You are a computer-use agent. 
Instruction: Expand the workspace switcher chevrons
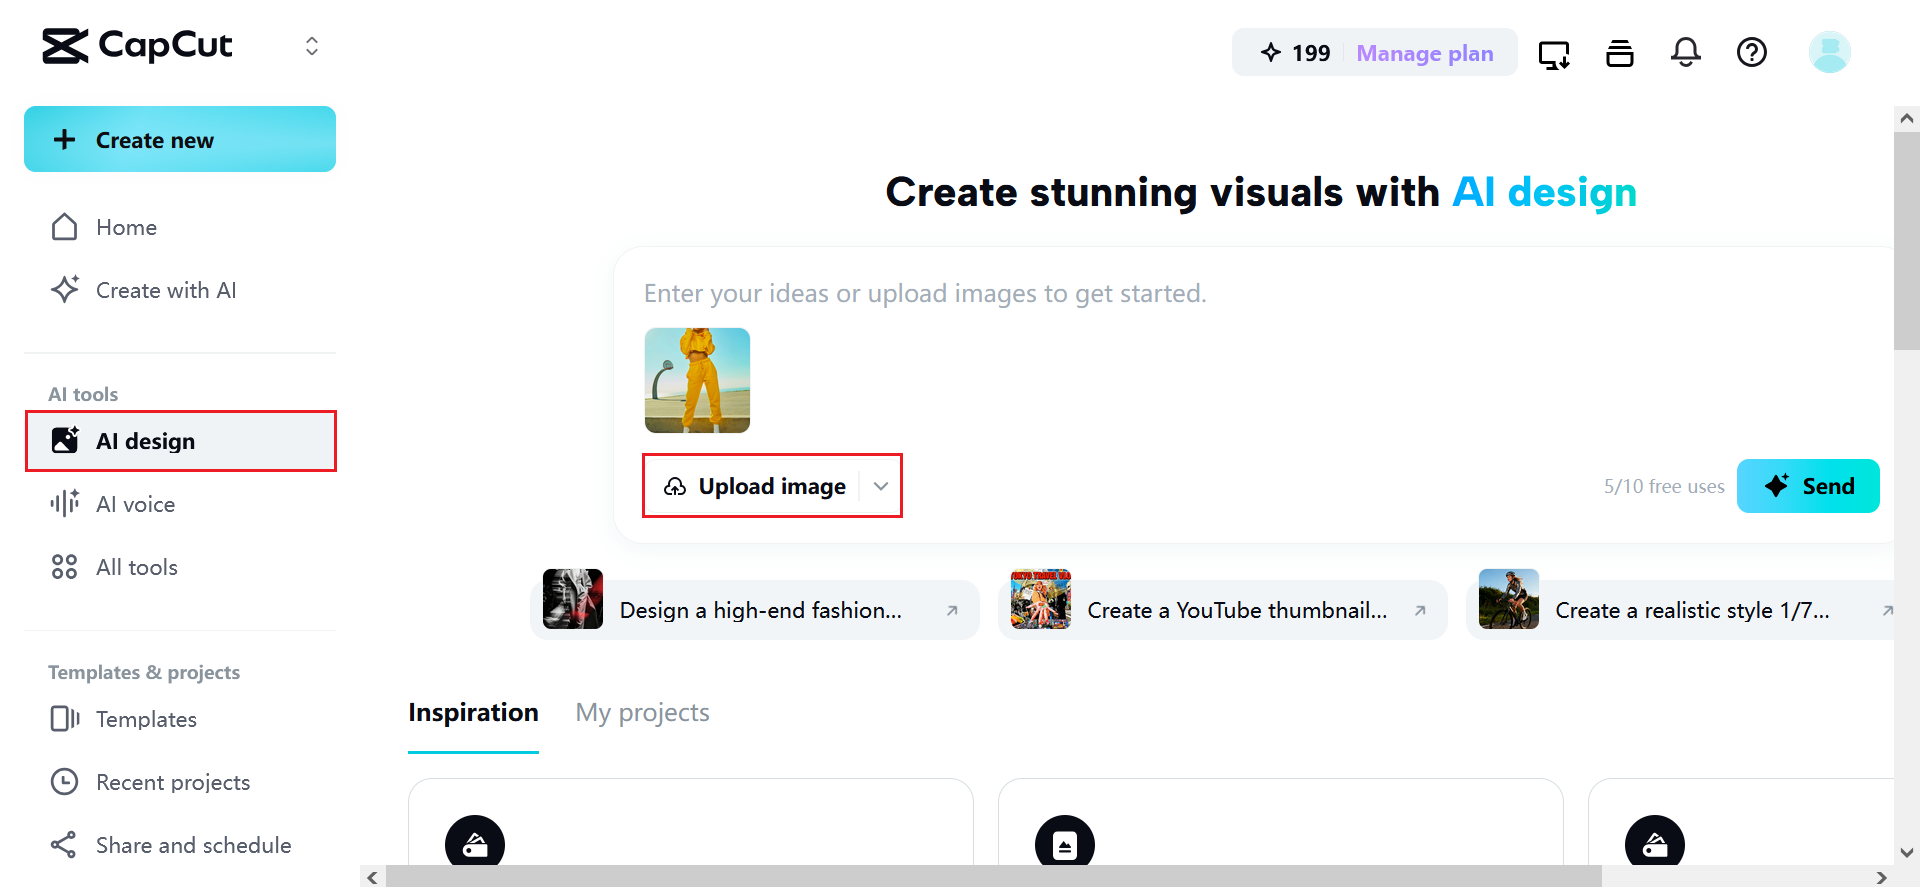[x=312, y=46]
